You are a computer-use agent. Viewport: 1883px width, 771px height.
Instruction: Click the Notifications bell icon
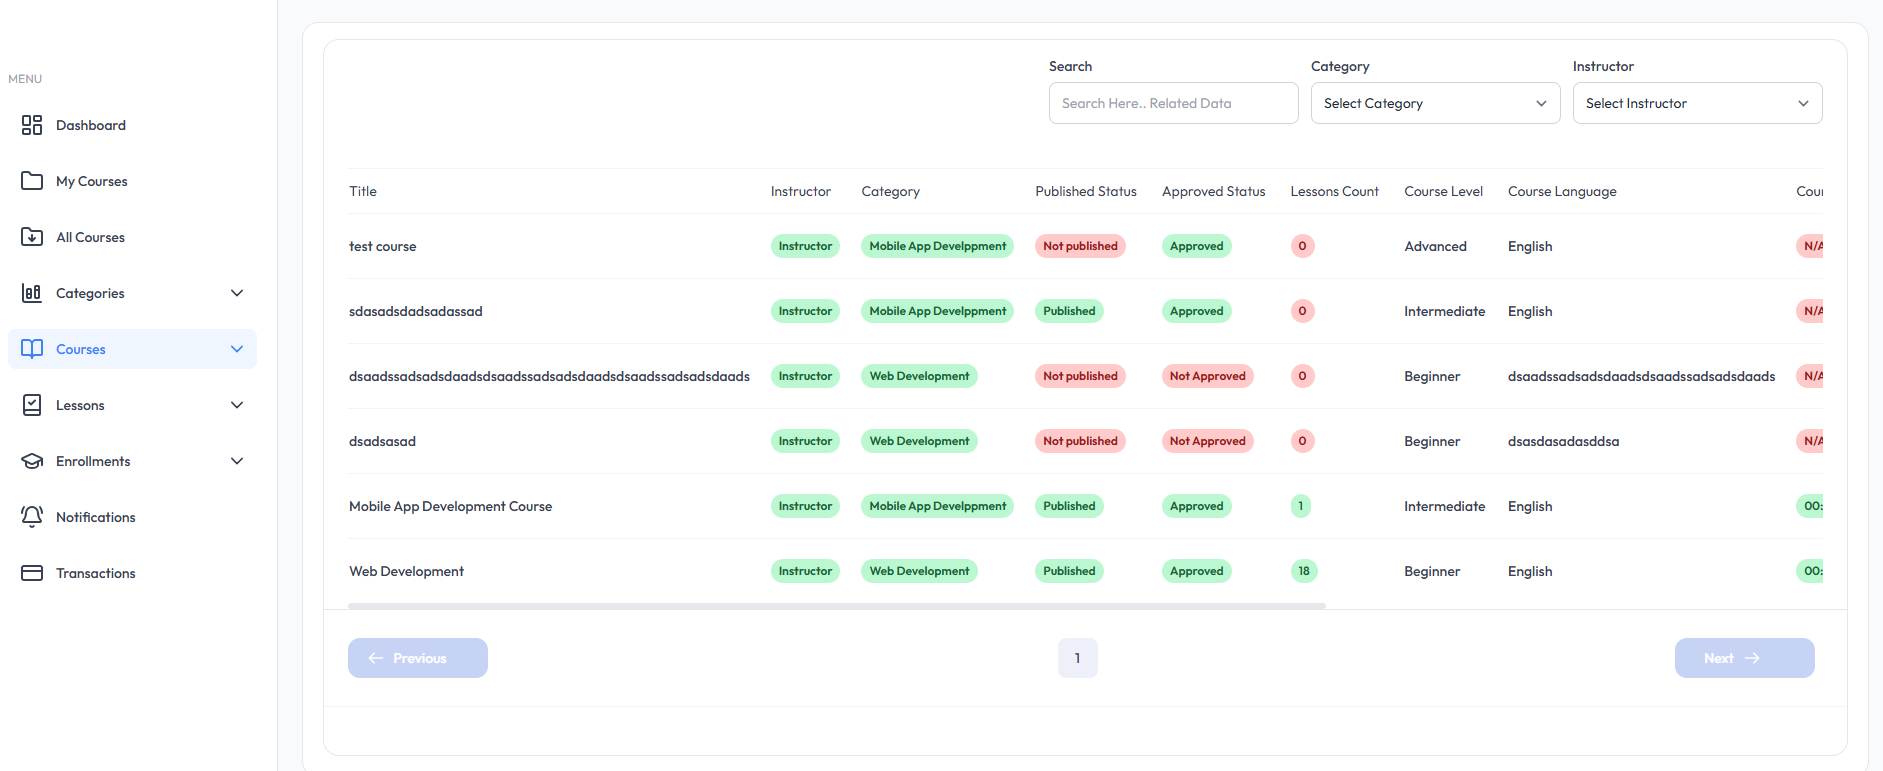(32, 517)
